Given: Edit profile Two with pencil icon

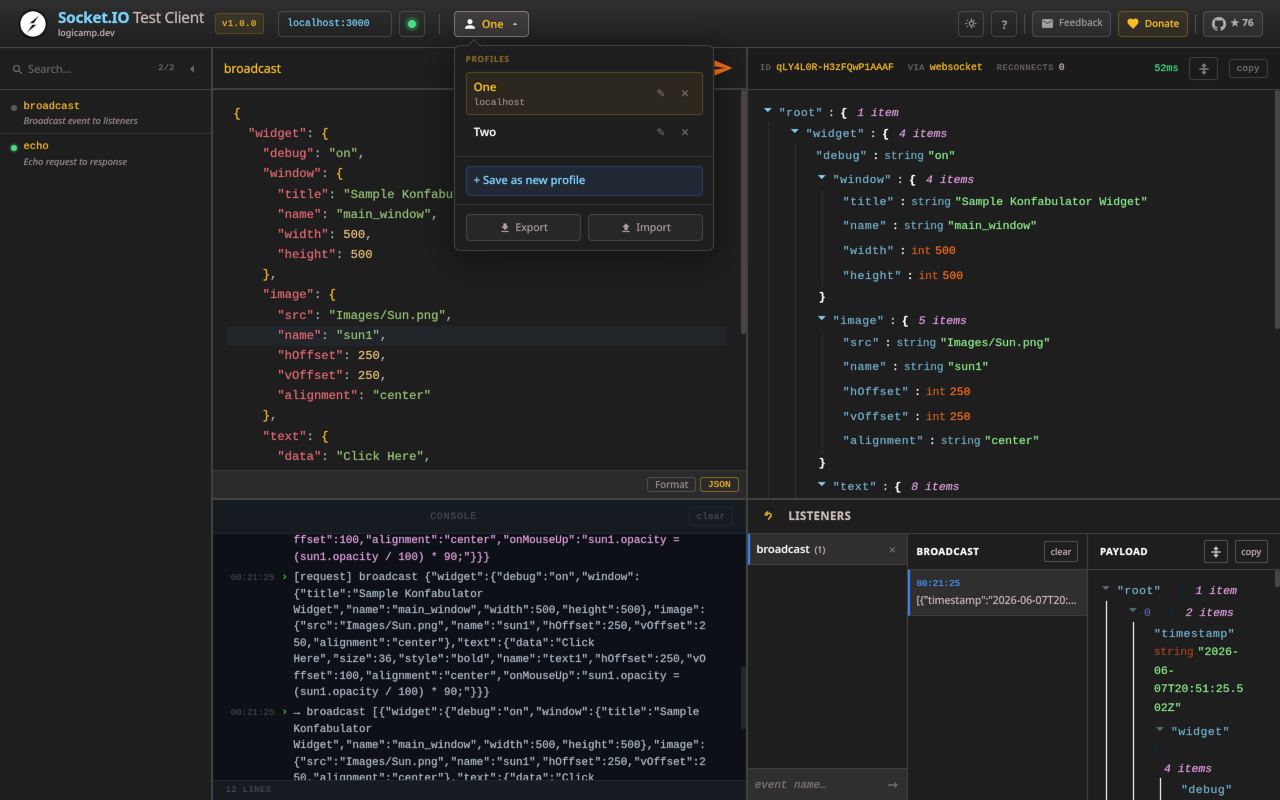Looking at the screenshot, I should point(660,132).
